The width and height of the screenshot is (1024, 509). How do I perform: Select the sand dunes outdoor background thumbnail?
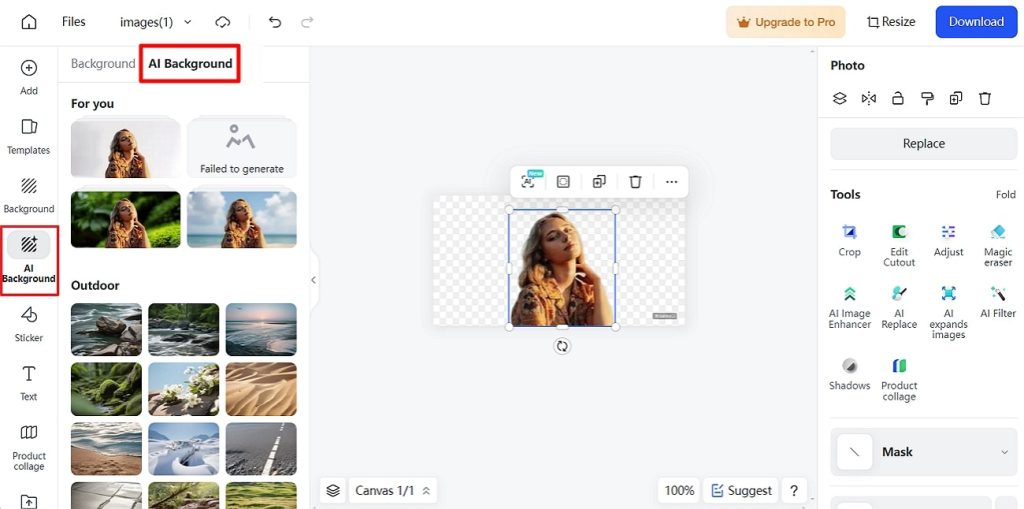click(x=261, y=389)
